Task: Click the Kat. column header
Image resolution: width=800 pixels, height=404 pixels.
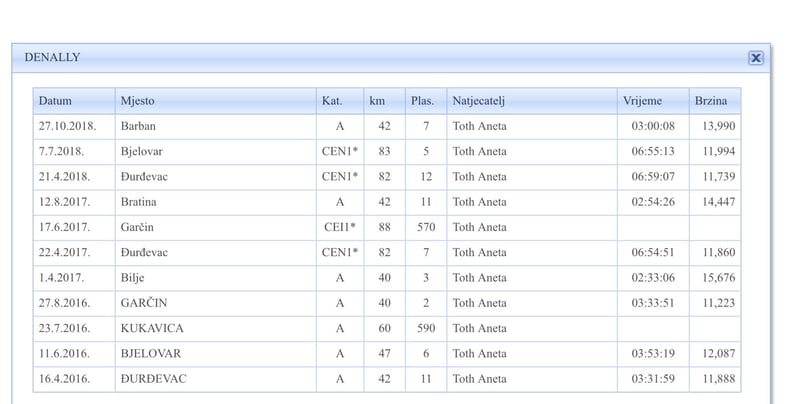Action: pyautogui.click(x=332, y=101)
